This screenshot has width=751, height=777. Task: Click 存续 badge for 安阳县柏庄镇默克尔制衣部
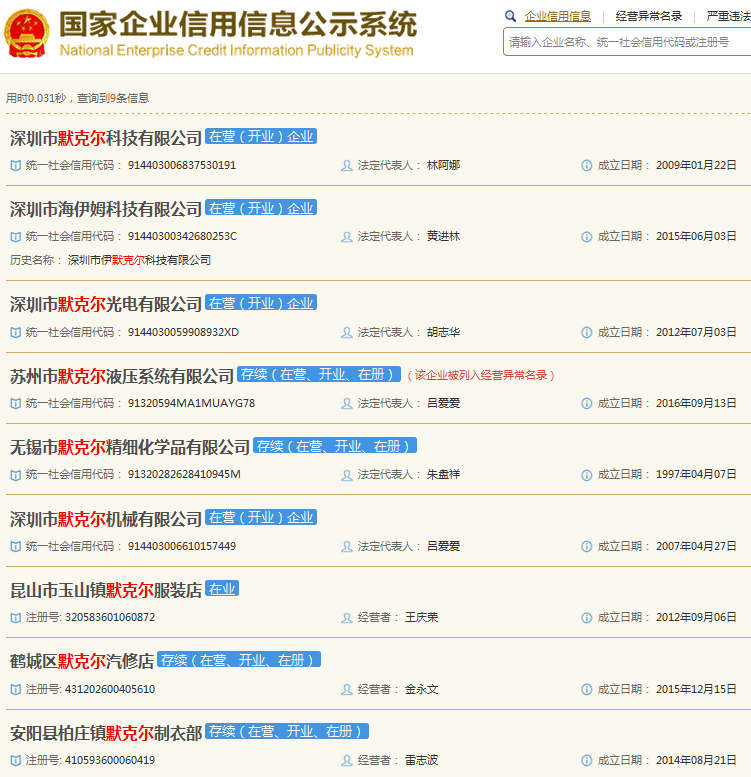tap(287, 731)
